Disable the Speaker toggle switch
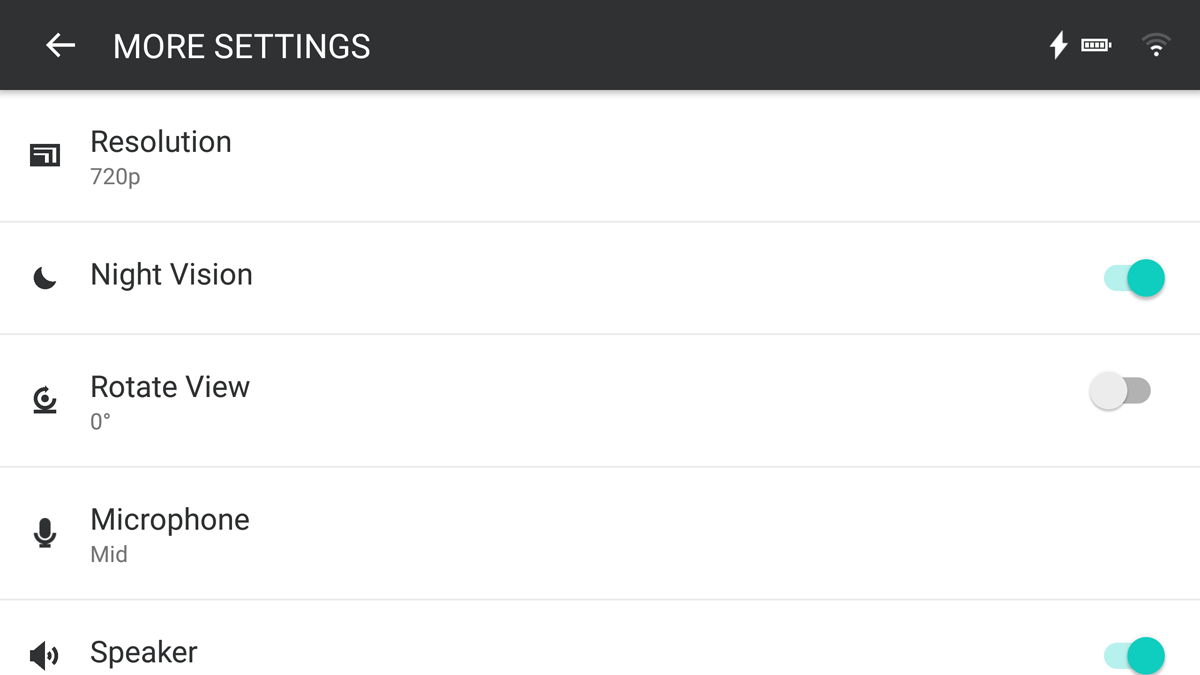The width and height of the screenshot is (1200, 675). [x=1134, y=656]
